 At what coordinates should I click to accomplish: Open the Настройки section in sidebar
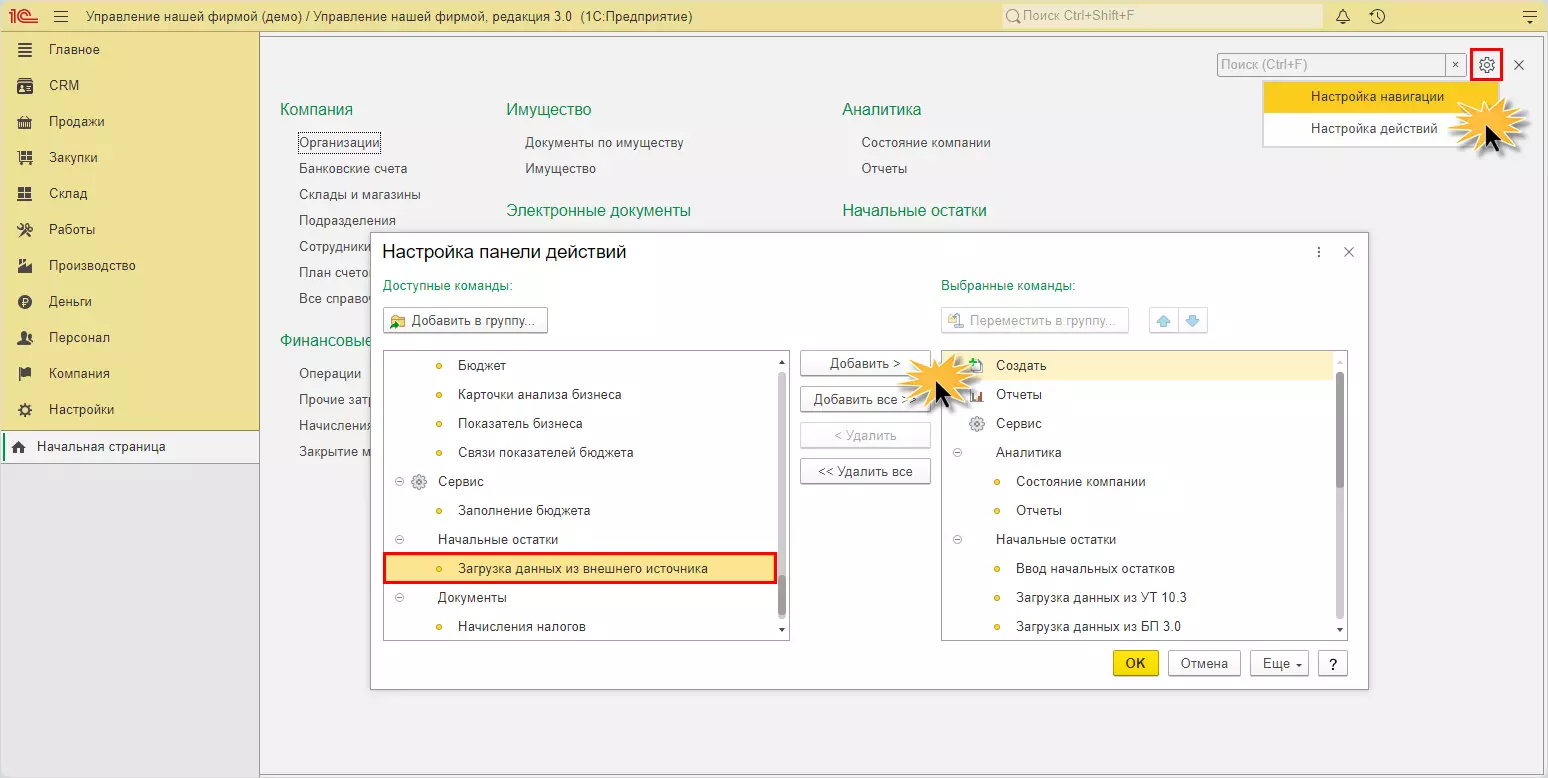[81, 409]
